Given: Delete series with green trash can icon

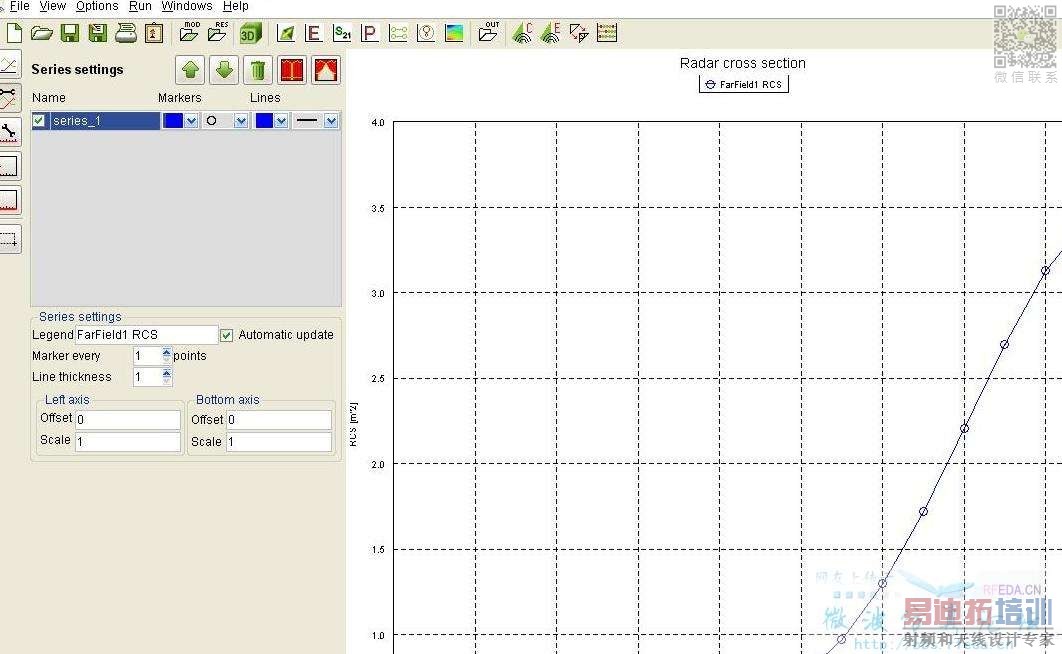Looking at the screenshot, I should (258, 70).
